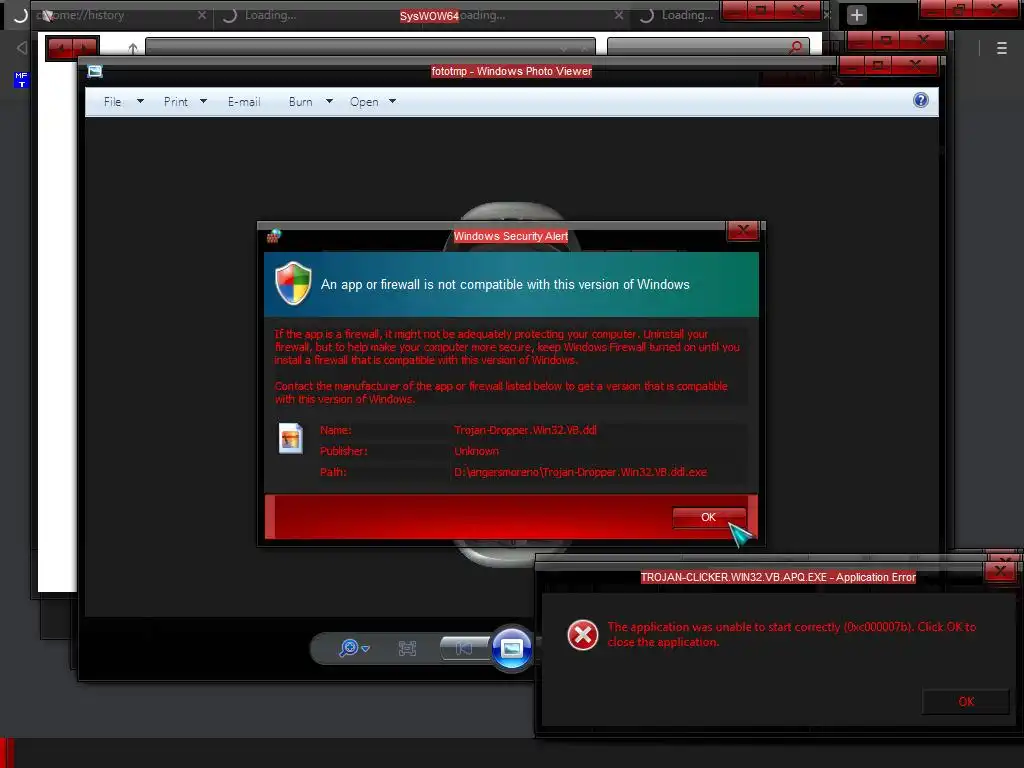
Task: Open the File menu in Photo Viewer
Action: [x=112, y=102]
